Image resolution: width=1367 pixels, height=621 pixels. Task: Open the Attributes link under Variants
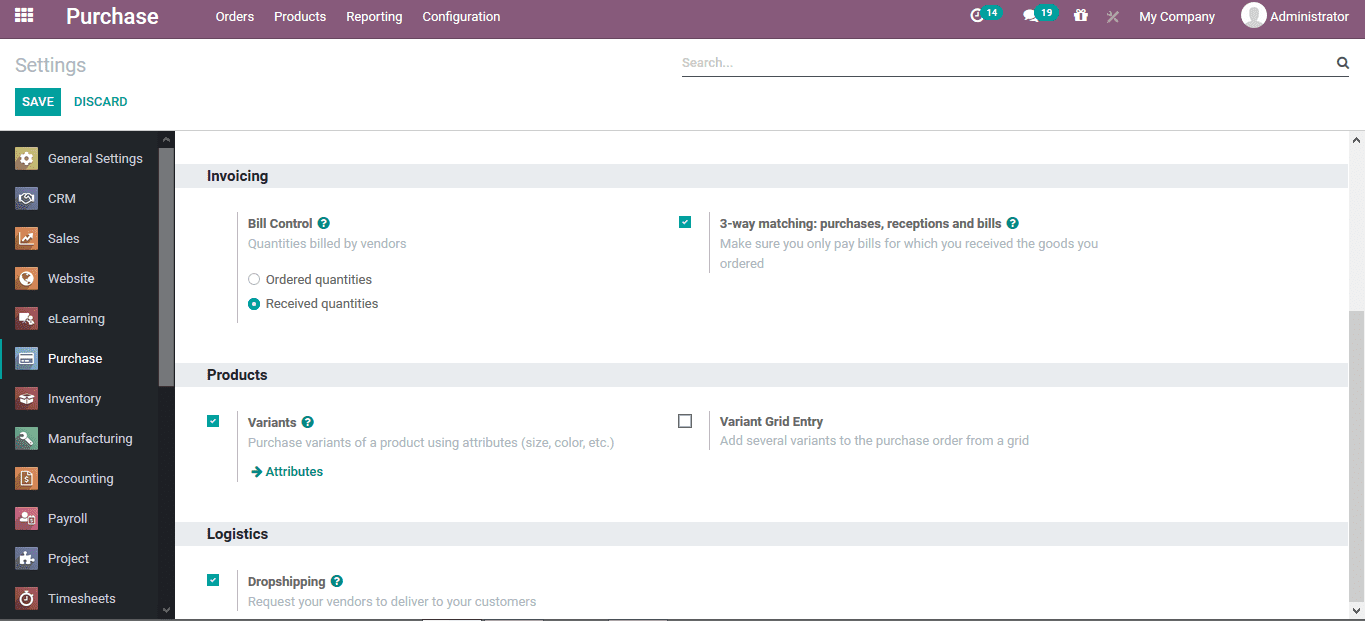287,472
